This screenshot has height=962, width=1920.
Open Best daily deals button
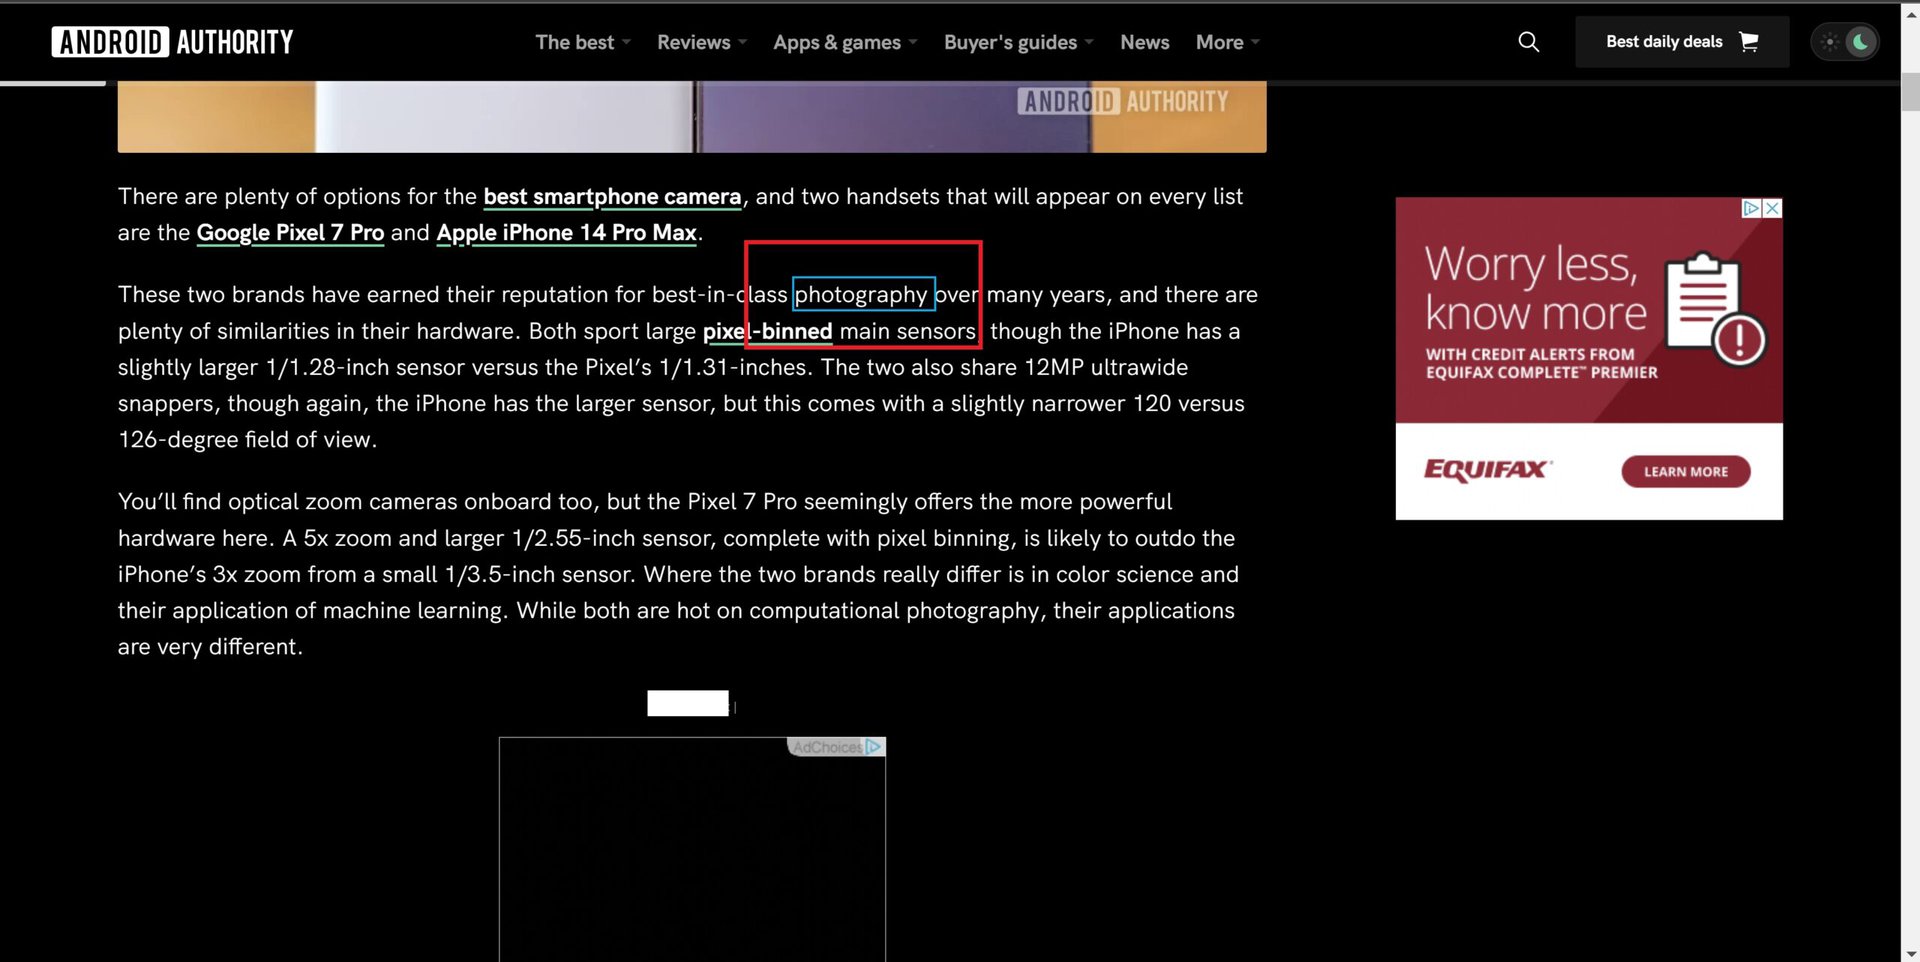1682,42
